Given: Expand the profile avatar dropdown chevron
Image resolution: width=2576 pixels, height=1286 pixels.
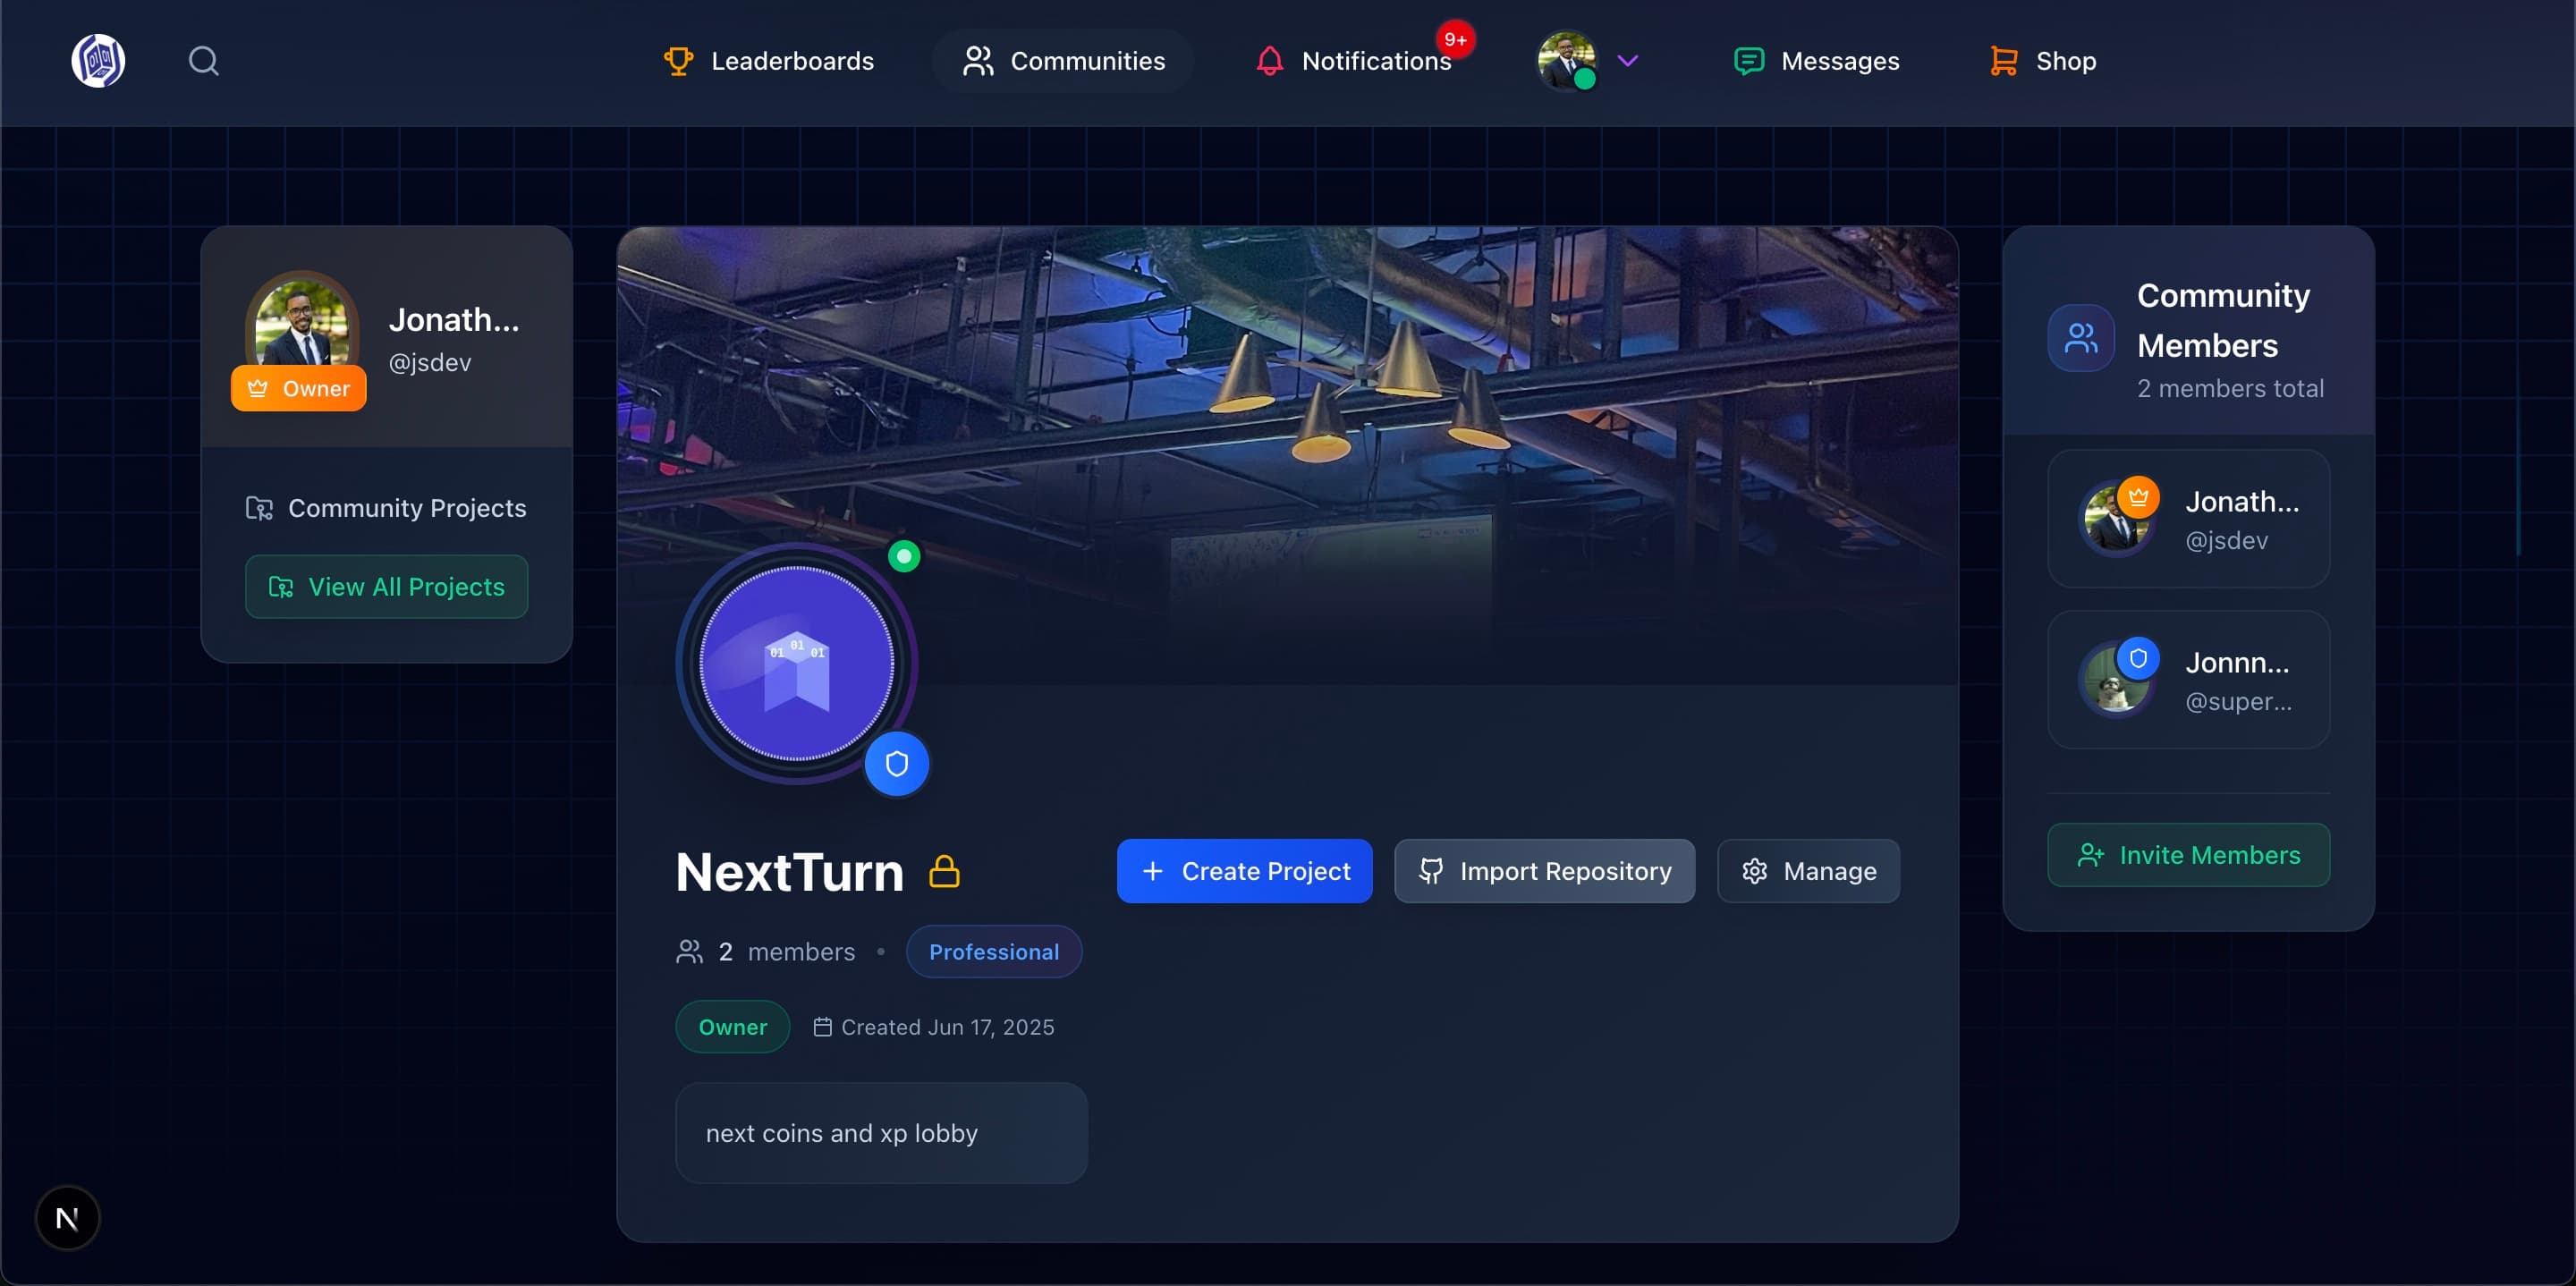Looking at the screenshot, I should (x=1627, y=61).
